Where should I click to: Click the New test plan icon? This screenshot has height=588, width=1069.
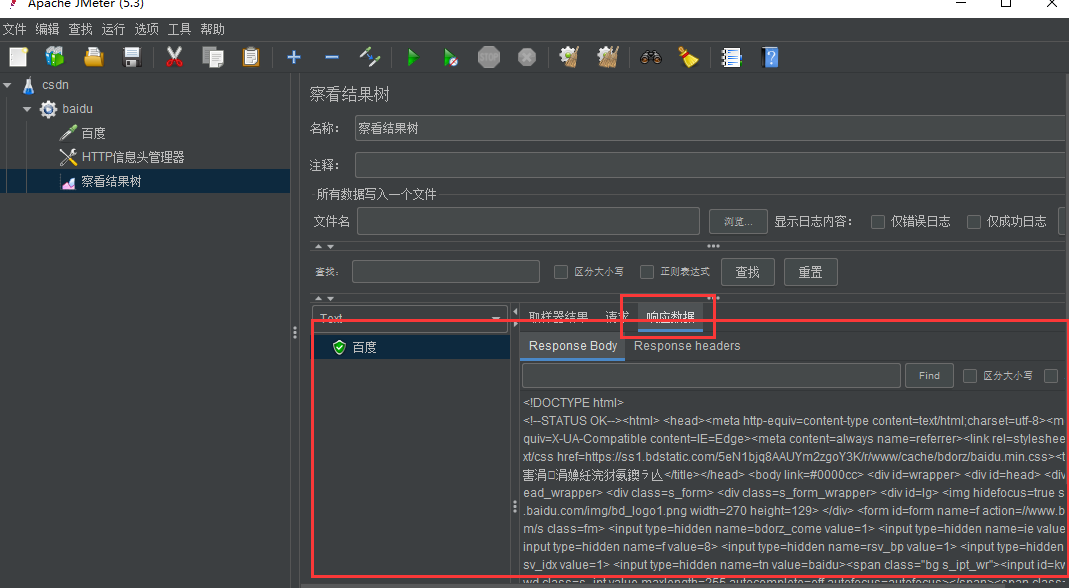[18, 57]
